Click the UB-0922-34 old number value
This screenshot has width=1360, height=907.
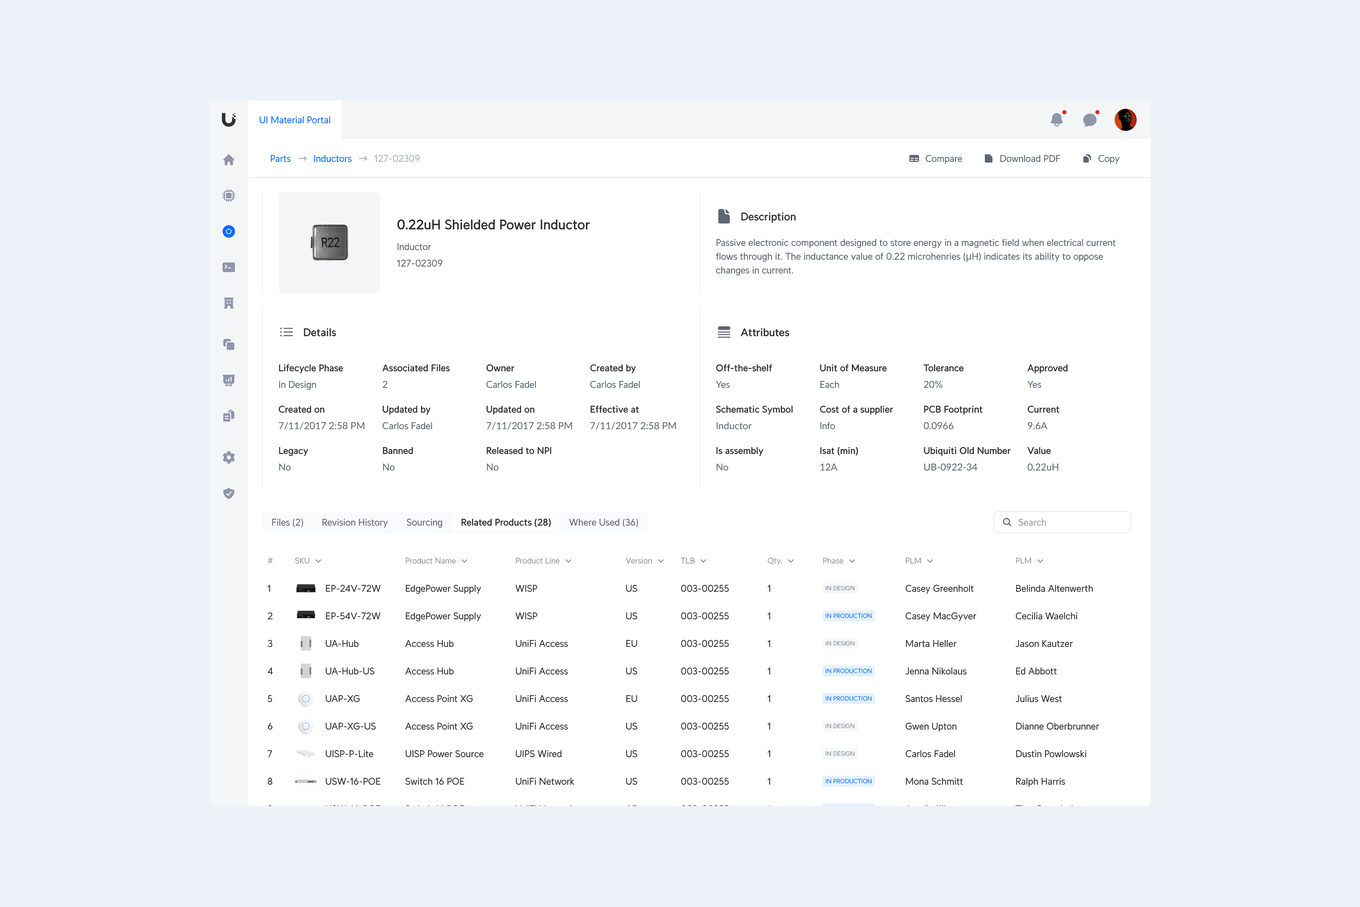(x=950, y=467)
